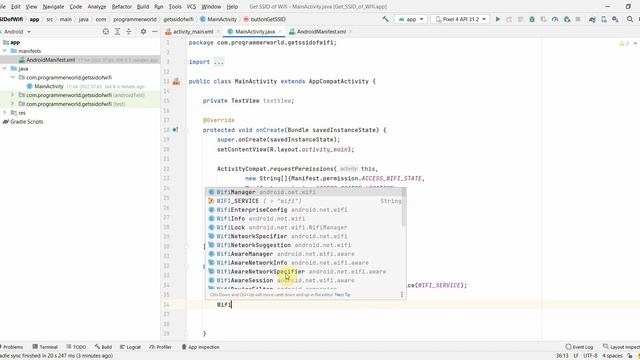
Task: Click the override gutter icon at onCreate
Action: tap(175, 130)
